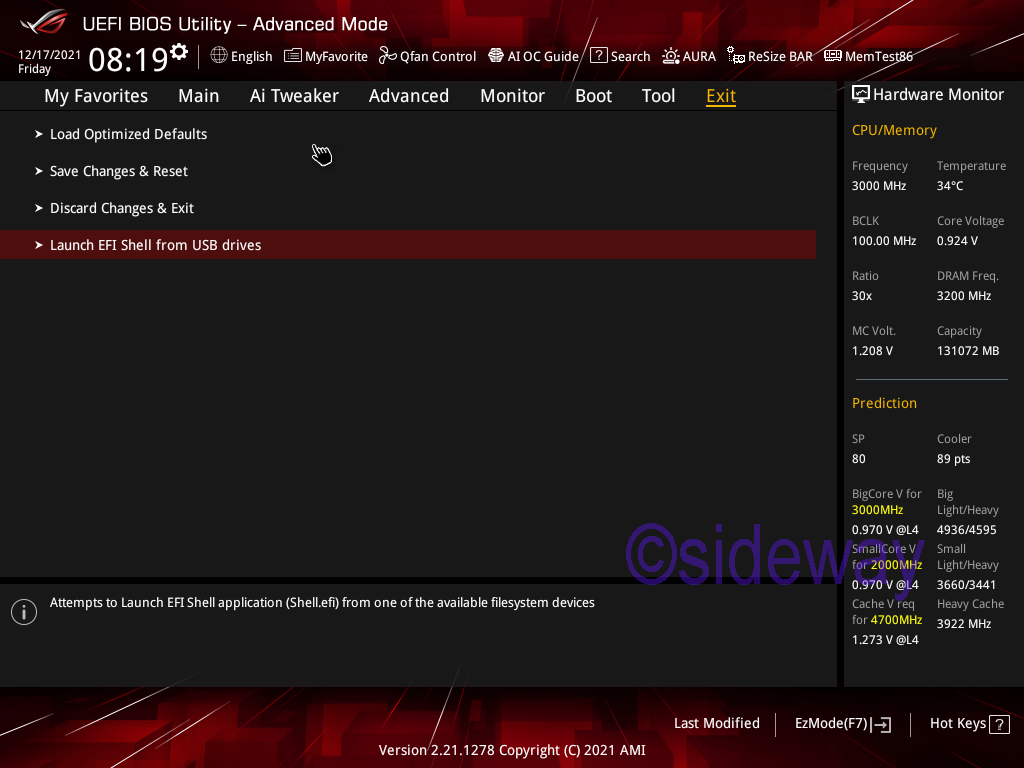
Task: Click the Hardware Monitor heading
Action: 938,95
